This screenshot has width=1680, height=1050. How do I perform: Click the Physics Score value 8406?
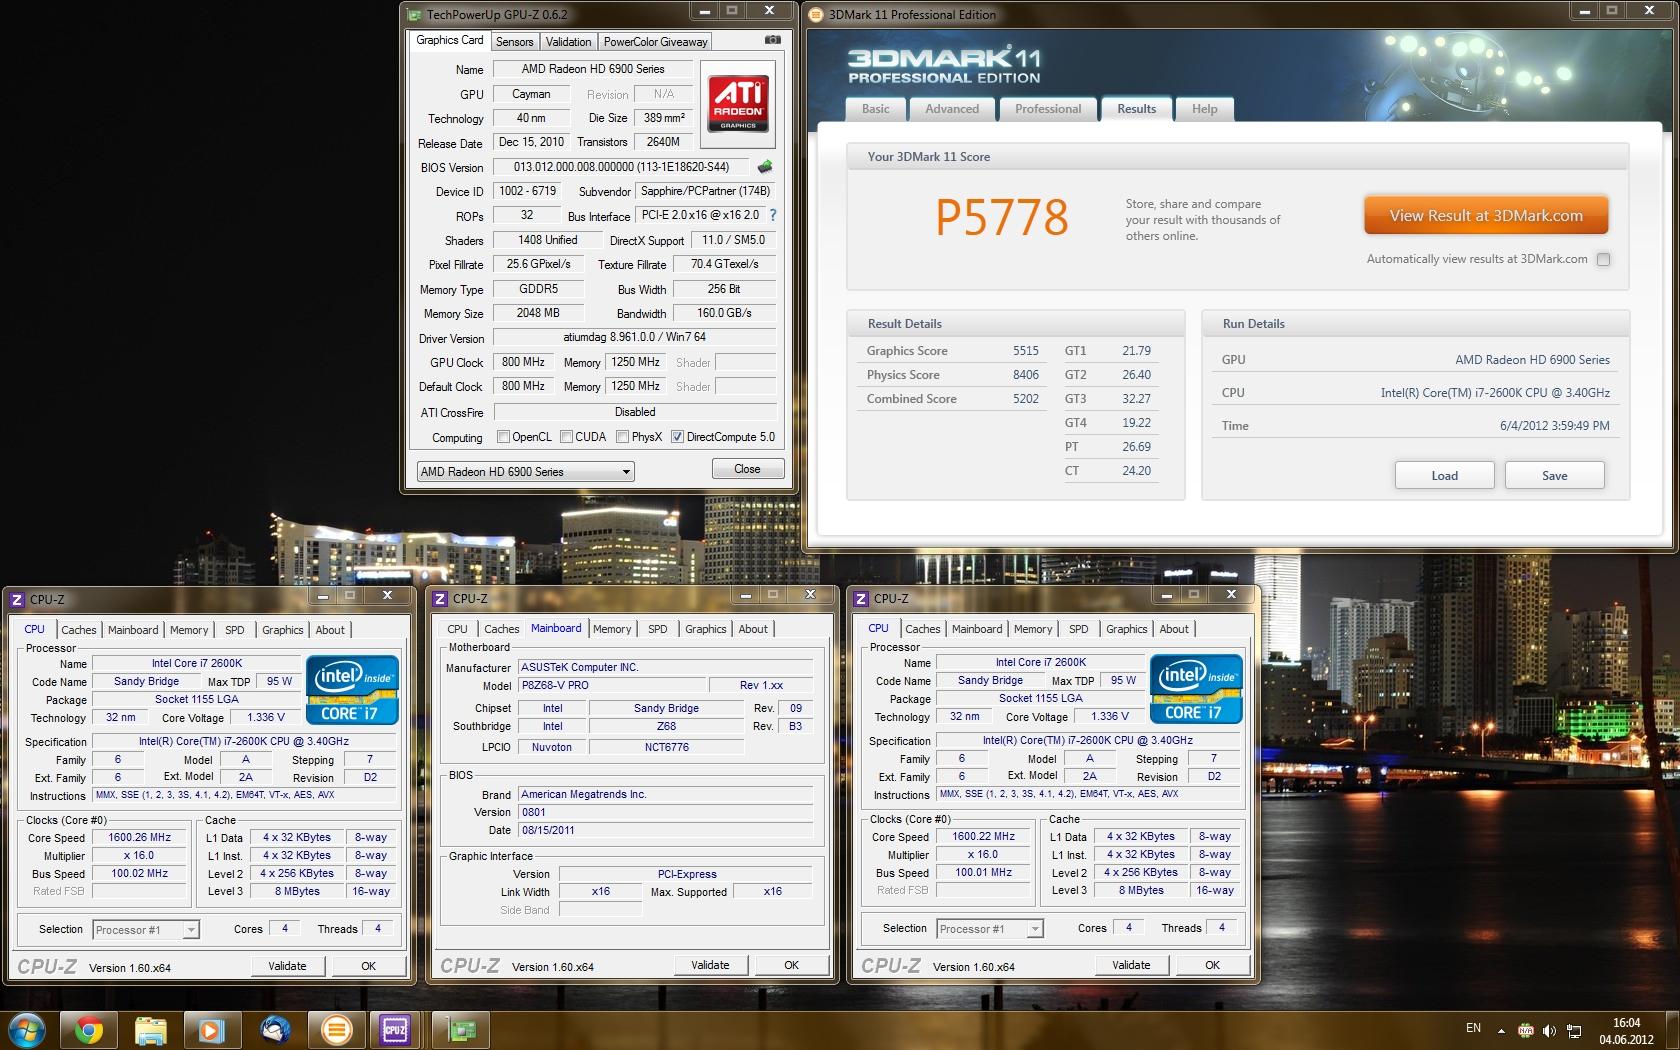(x=1025, y=375)
